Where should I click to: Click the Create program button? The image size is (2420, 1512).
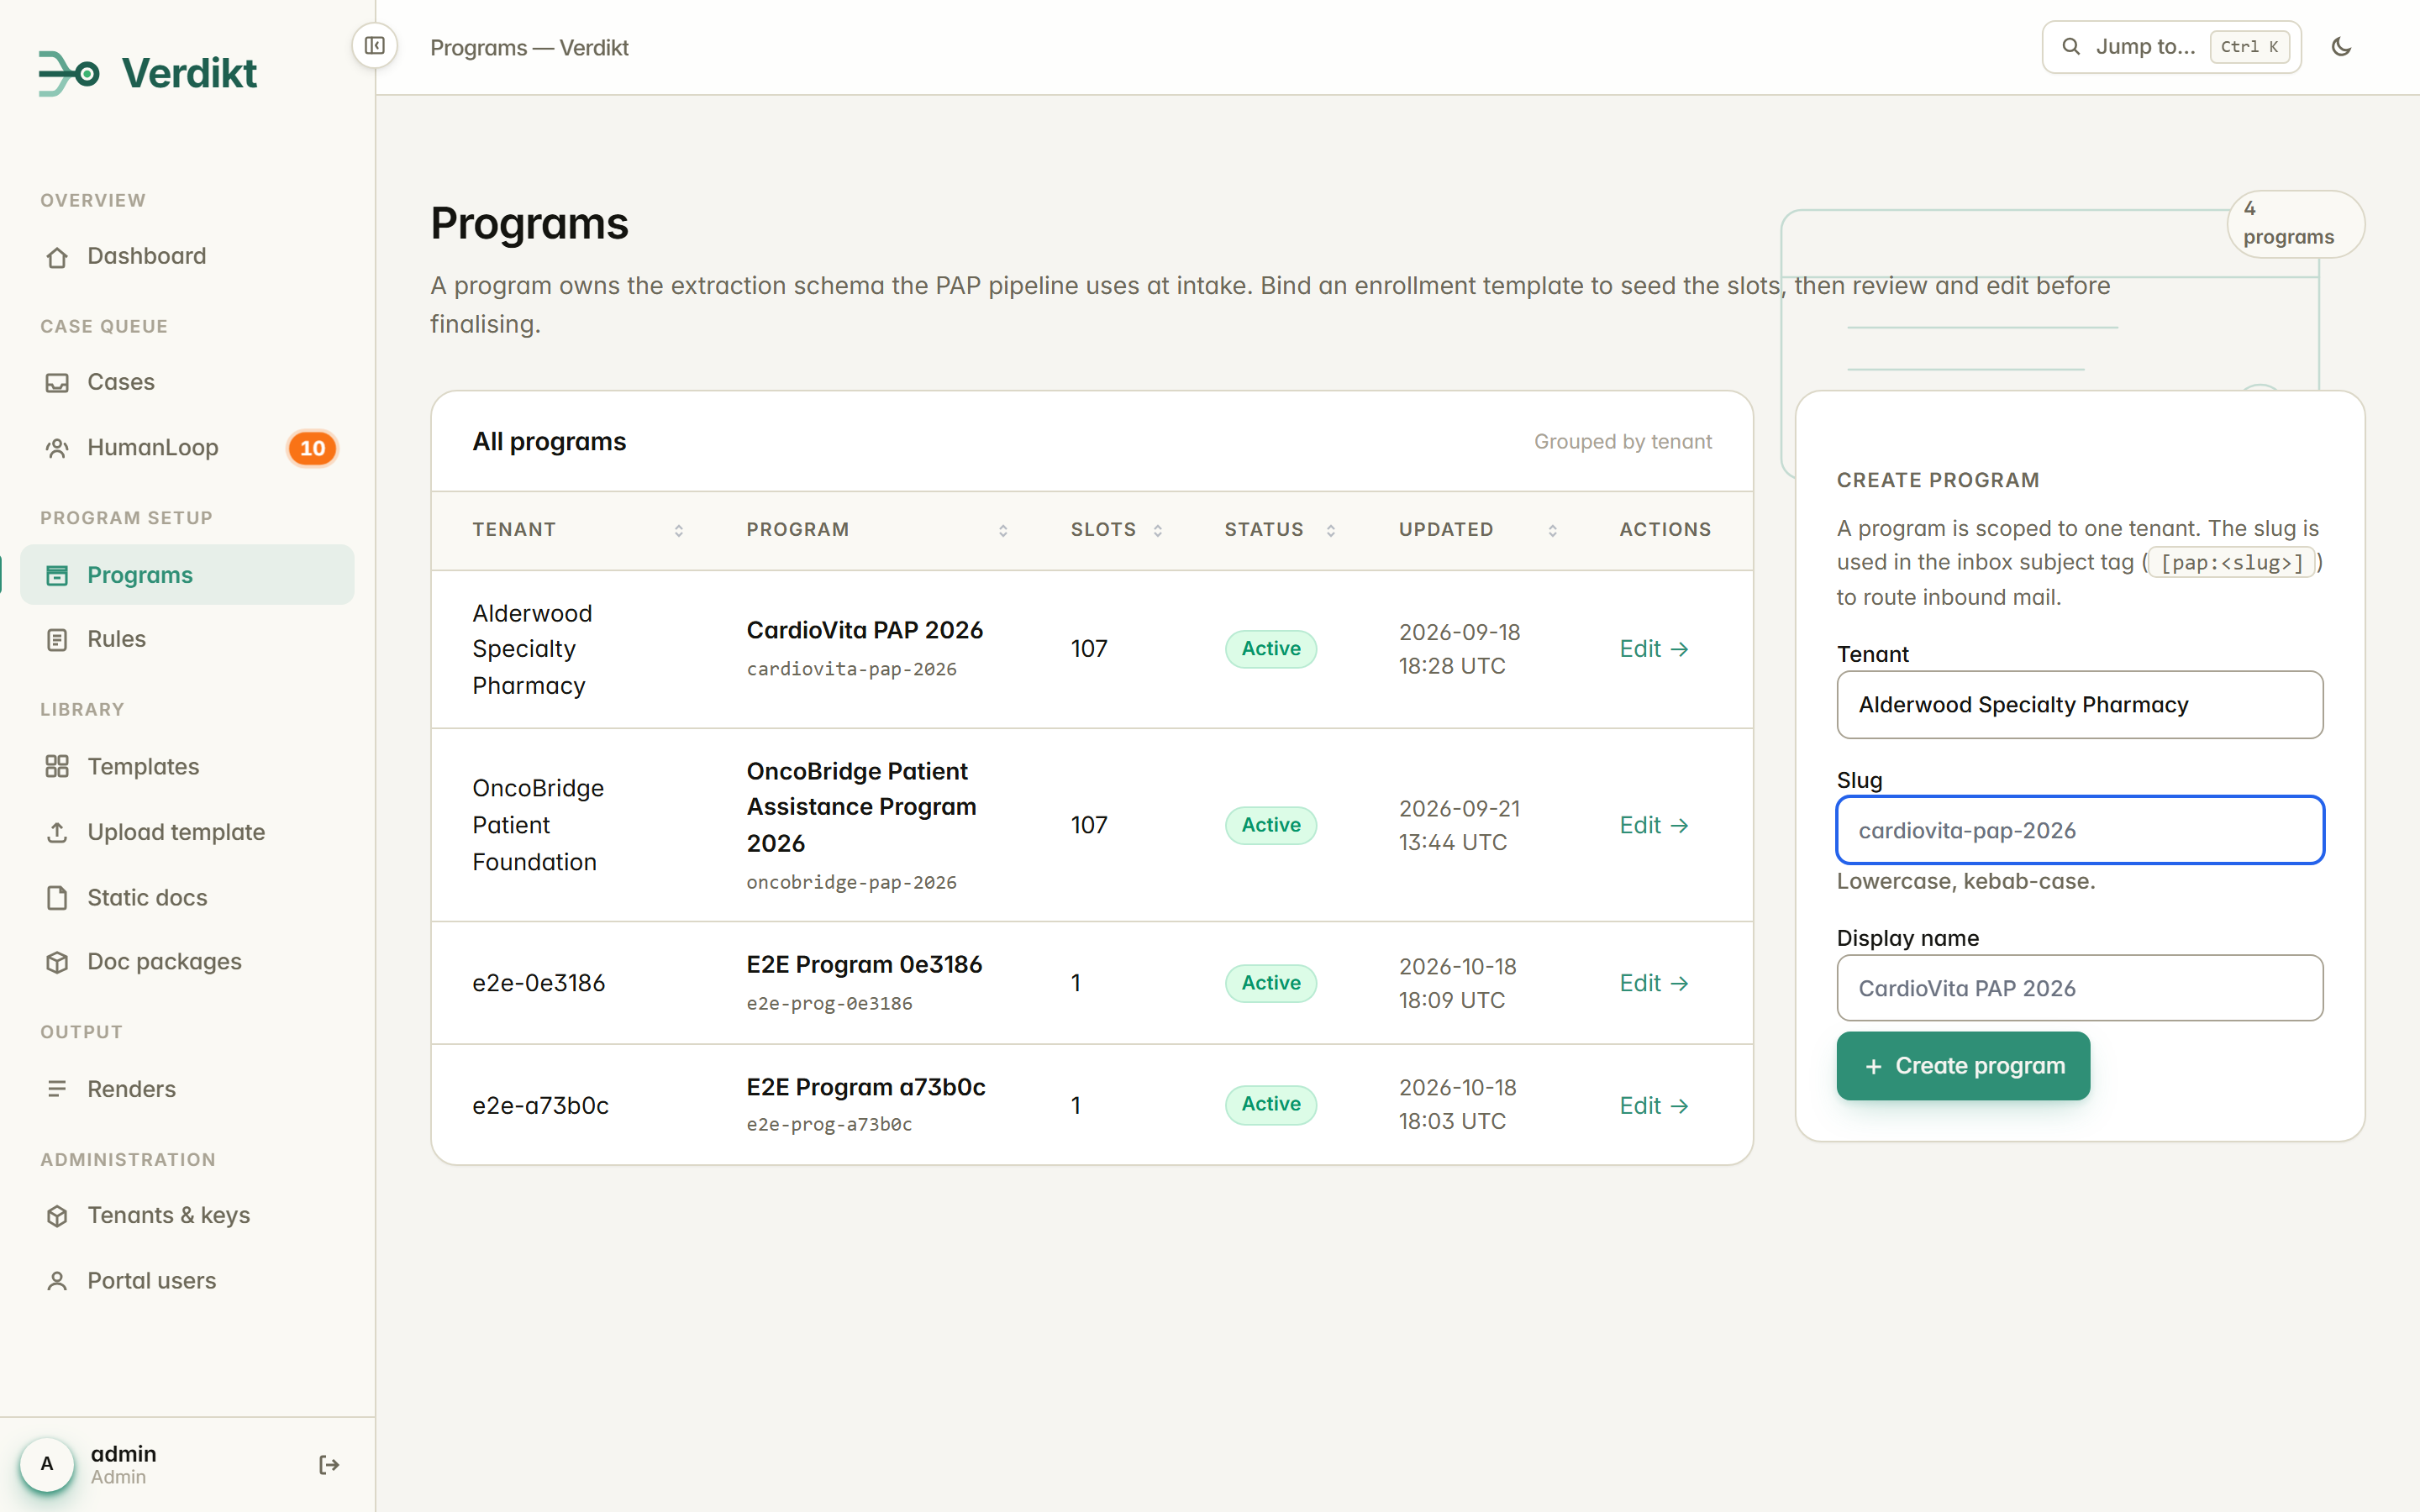(x=1963, y=1066)
